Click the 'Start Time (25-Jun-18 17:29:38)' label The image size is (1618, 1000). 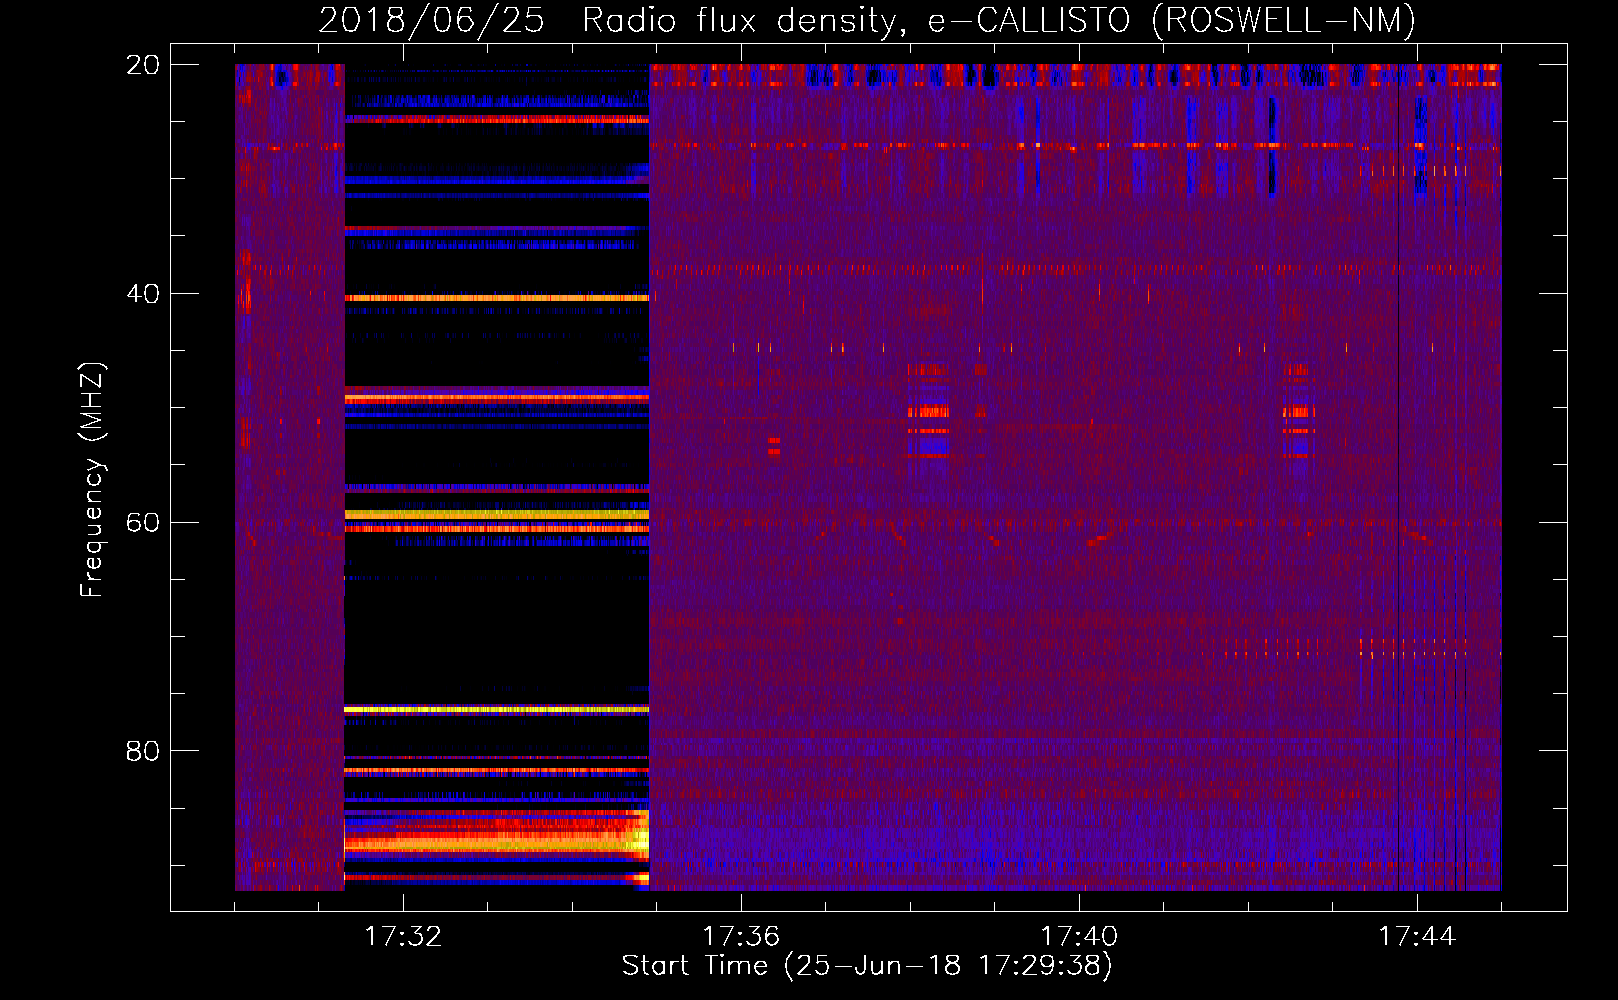tap(867, 966)
